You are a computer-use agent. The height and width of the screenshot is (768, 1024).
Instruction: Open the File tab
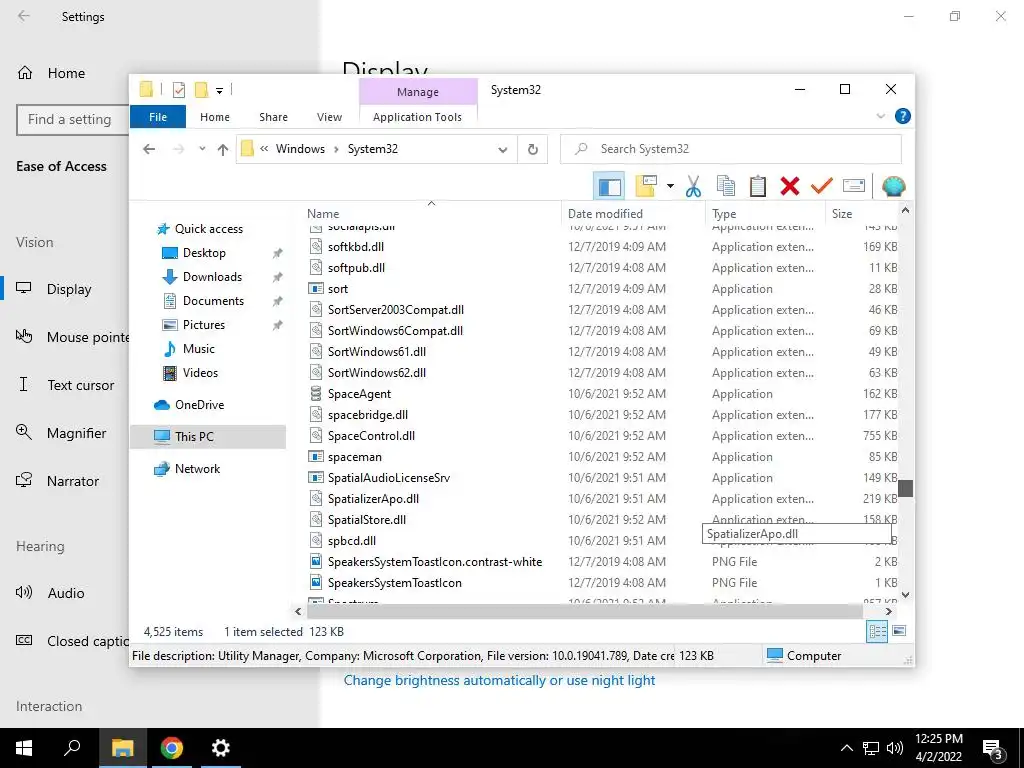point(158,117)
